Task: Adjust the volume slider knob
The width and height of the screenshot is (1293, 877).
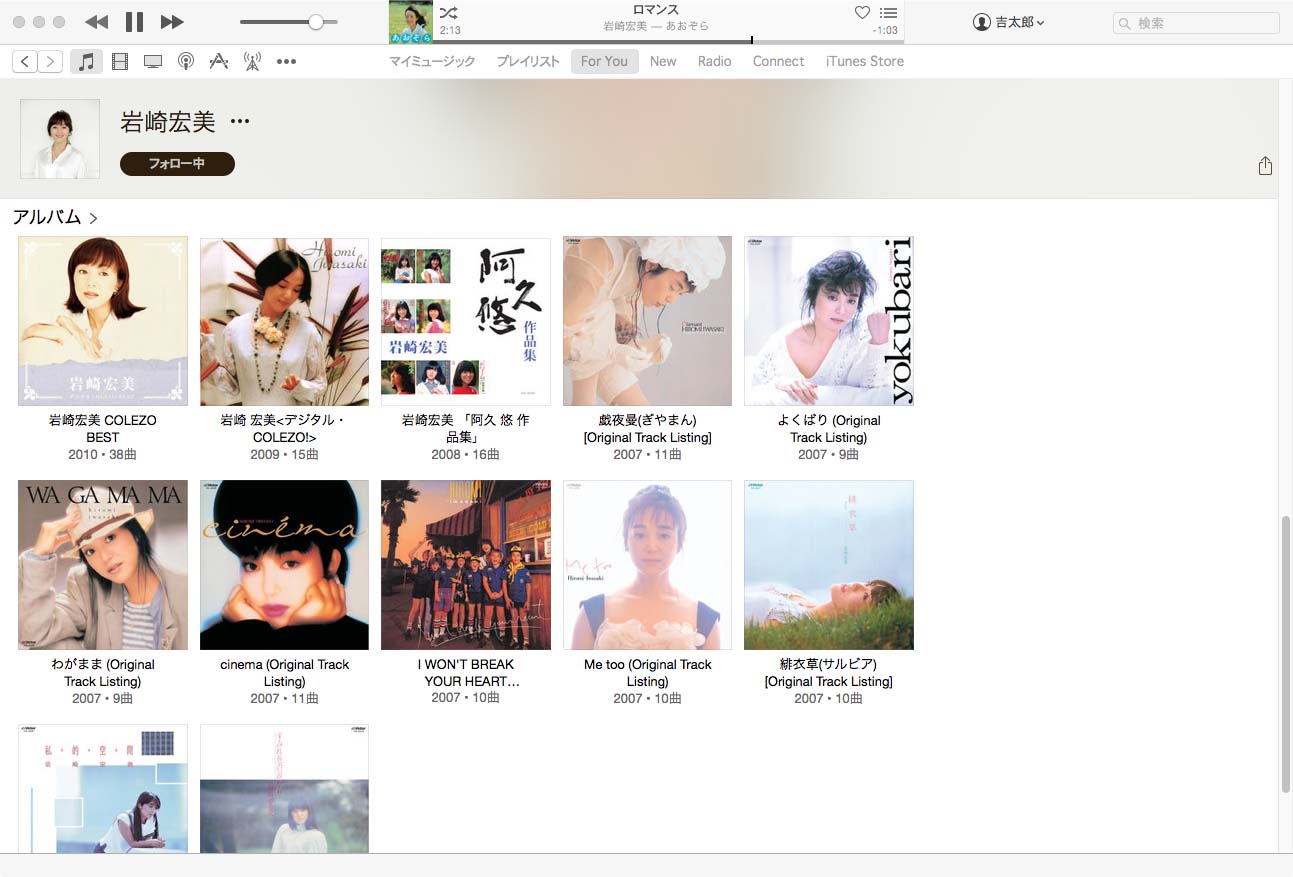Action: [x=316, y=22]
